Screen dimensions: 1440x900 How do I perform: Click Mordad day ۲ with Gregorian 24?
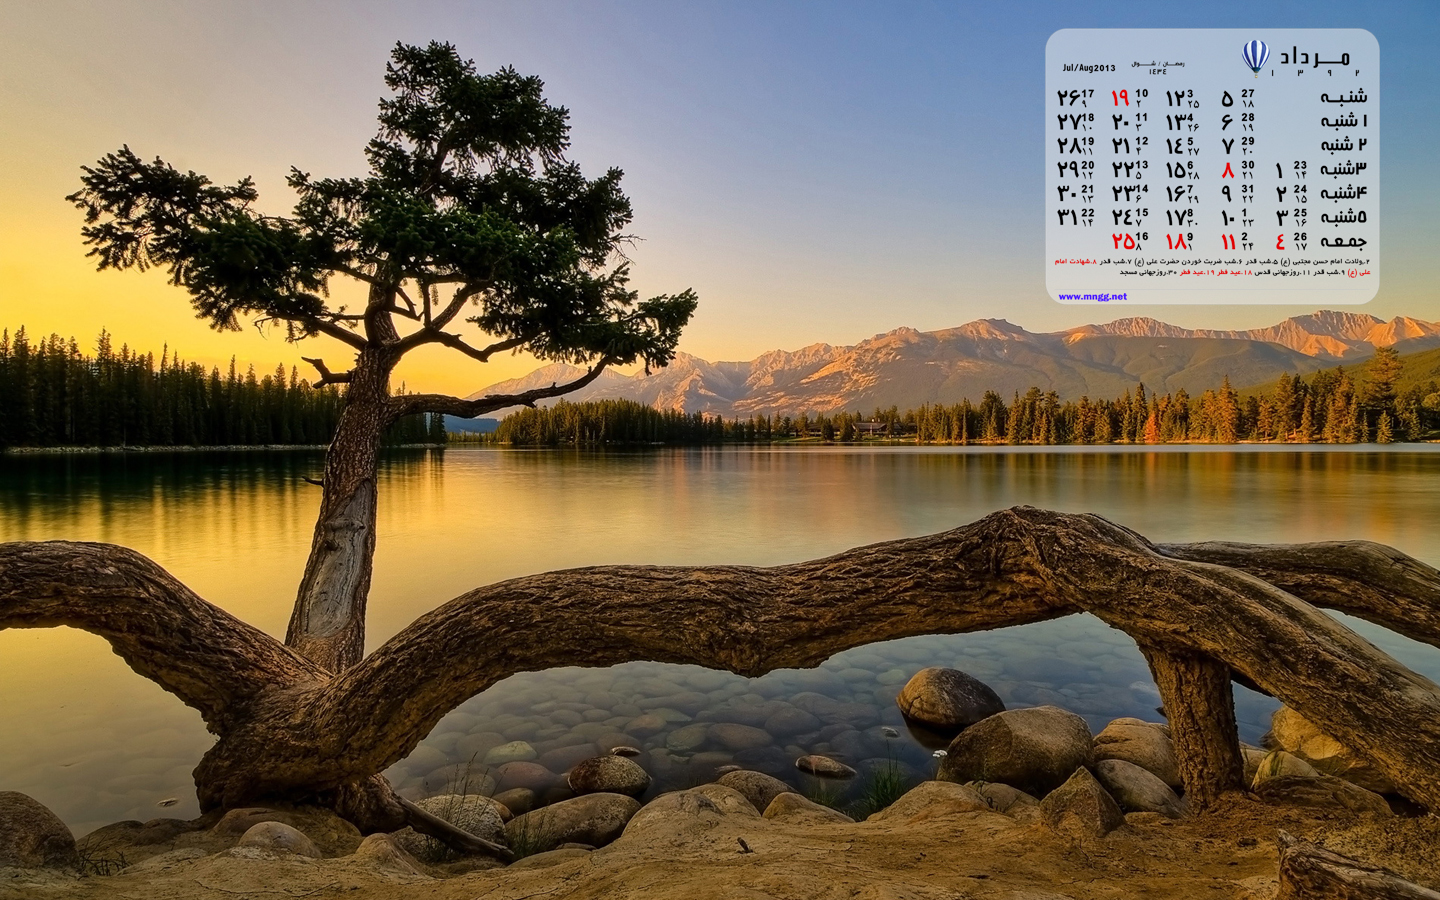point(1289,194)
